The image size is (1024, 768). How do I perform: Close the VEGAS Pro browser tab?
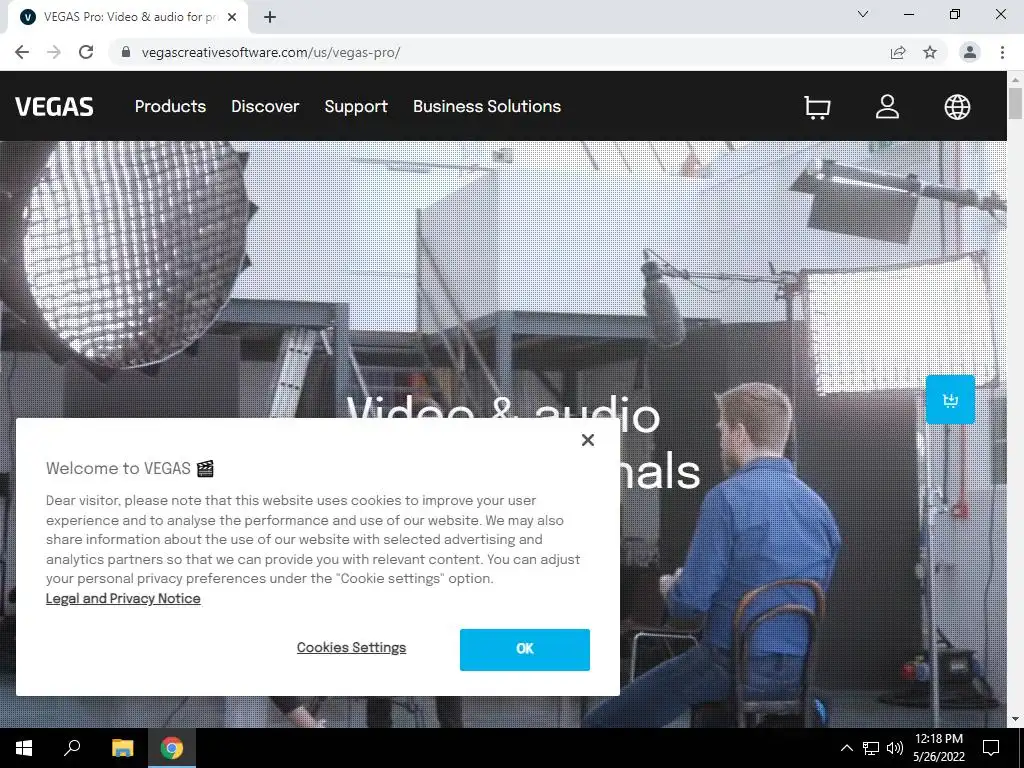click(232, 17)
